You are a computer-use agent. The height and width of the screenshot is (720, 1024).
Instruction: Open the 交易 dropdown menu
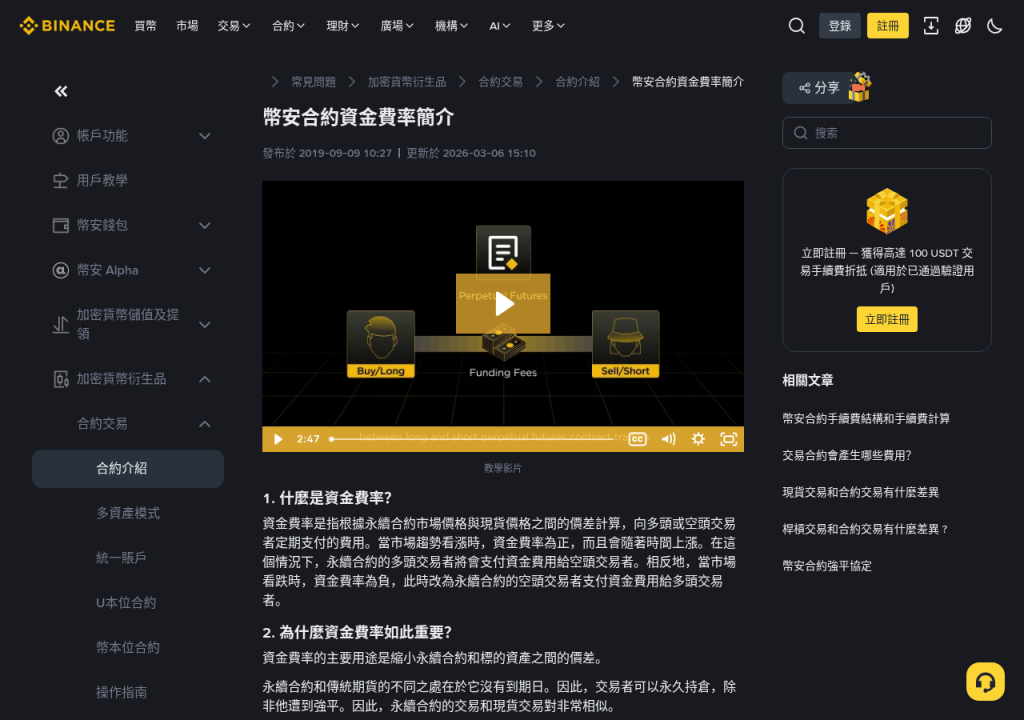[234, 25]
